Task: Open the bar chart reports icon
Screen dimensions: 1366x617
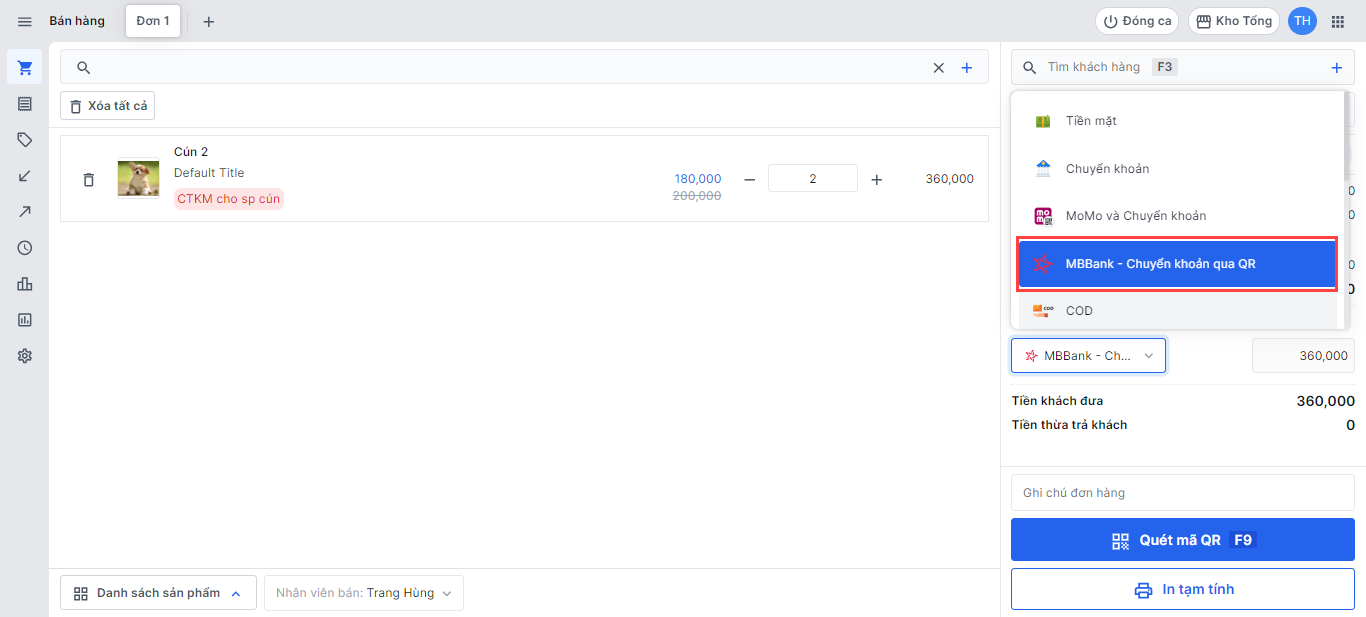Action: click(x=25, y=284)
